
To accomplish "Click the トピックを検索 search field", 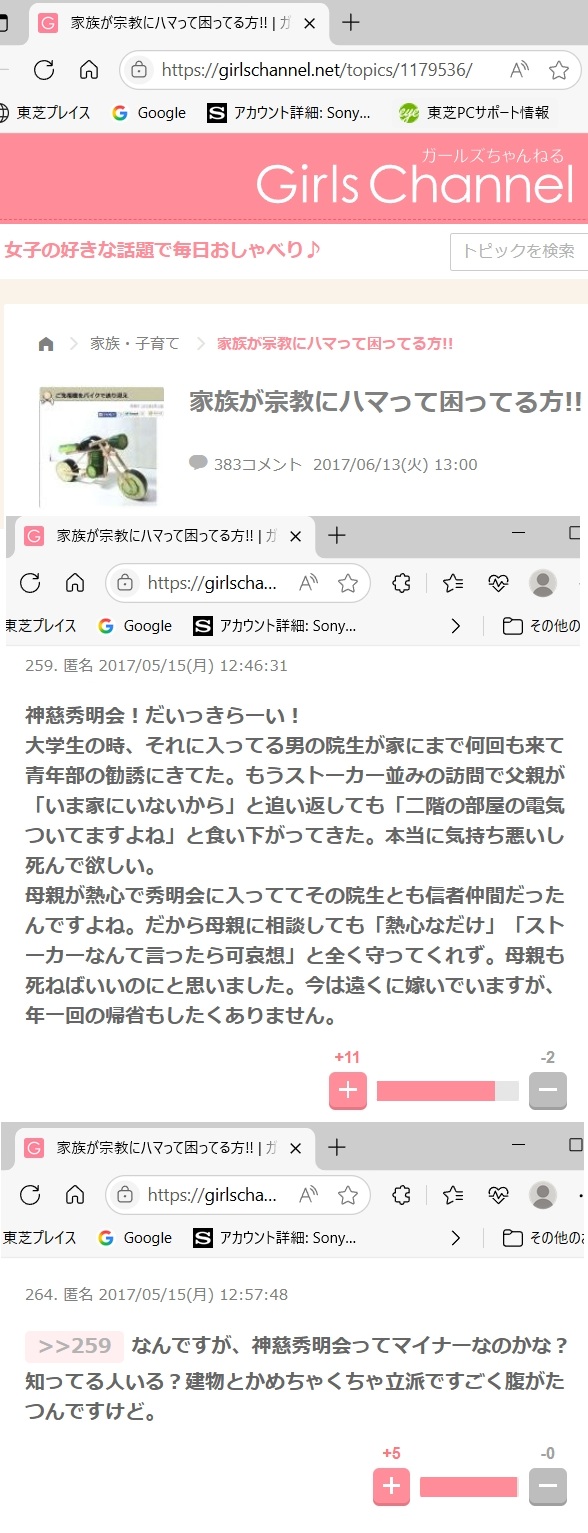I will coord(519,251).
